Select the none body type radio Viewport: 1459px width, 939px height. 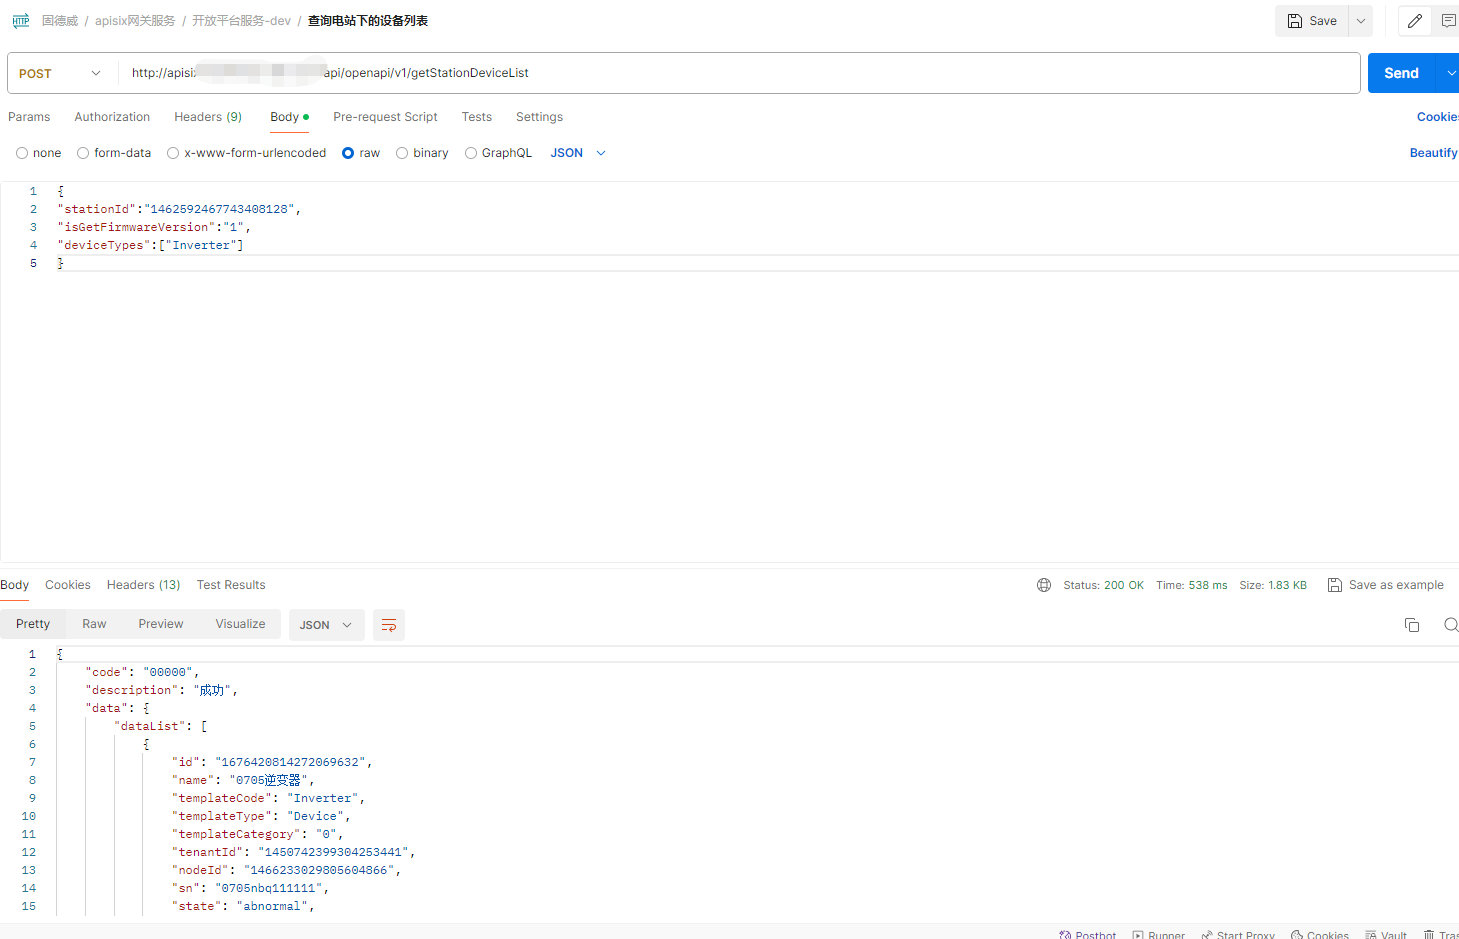point(22,153)
